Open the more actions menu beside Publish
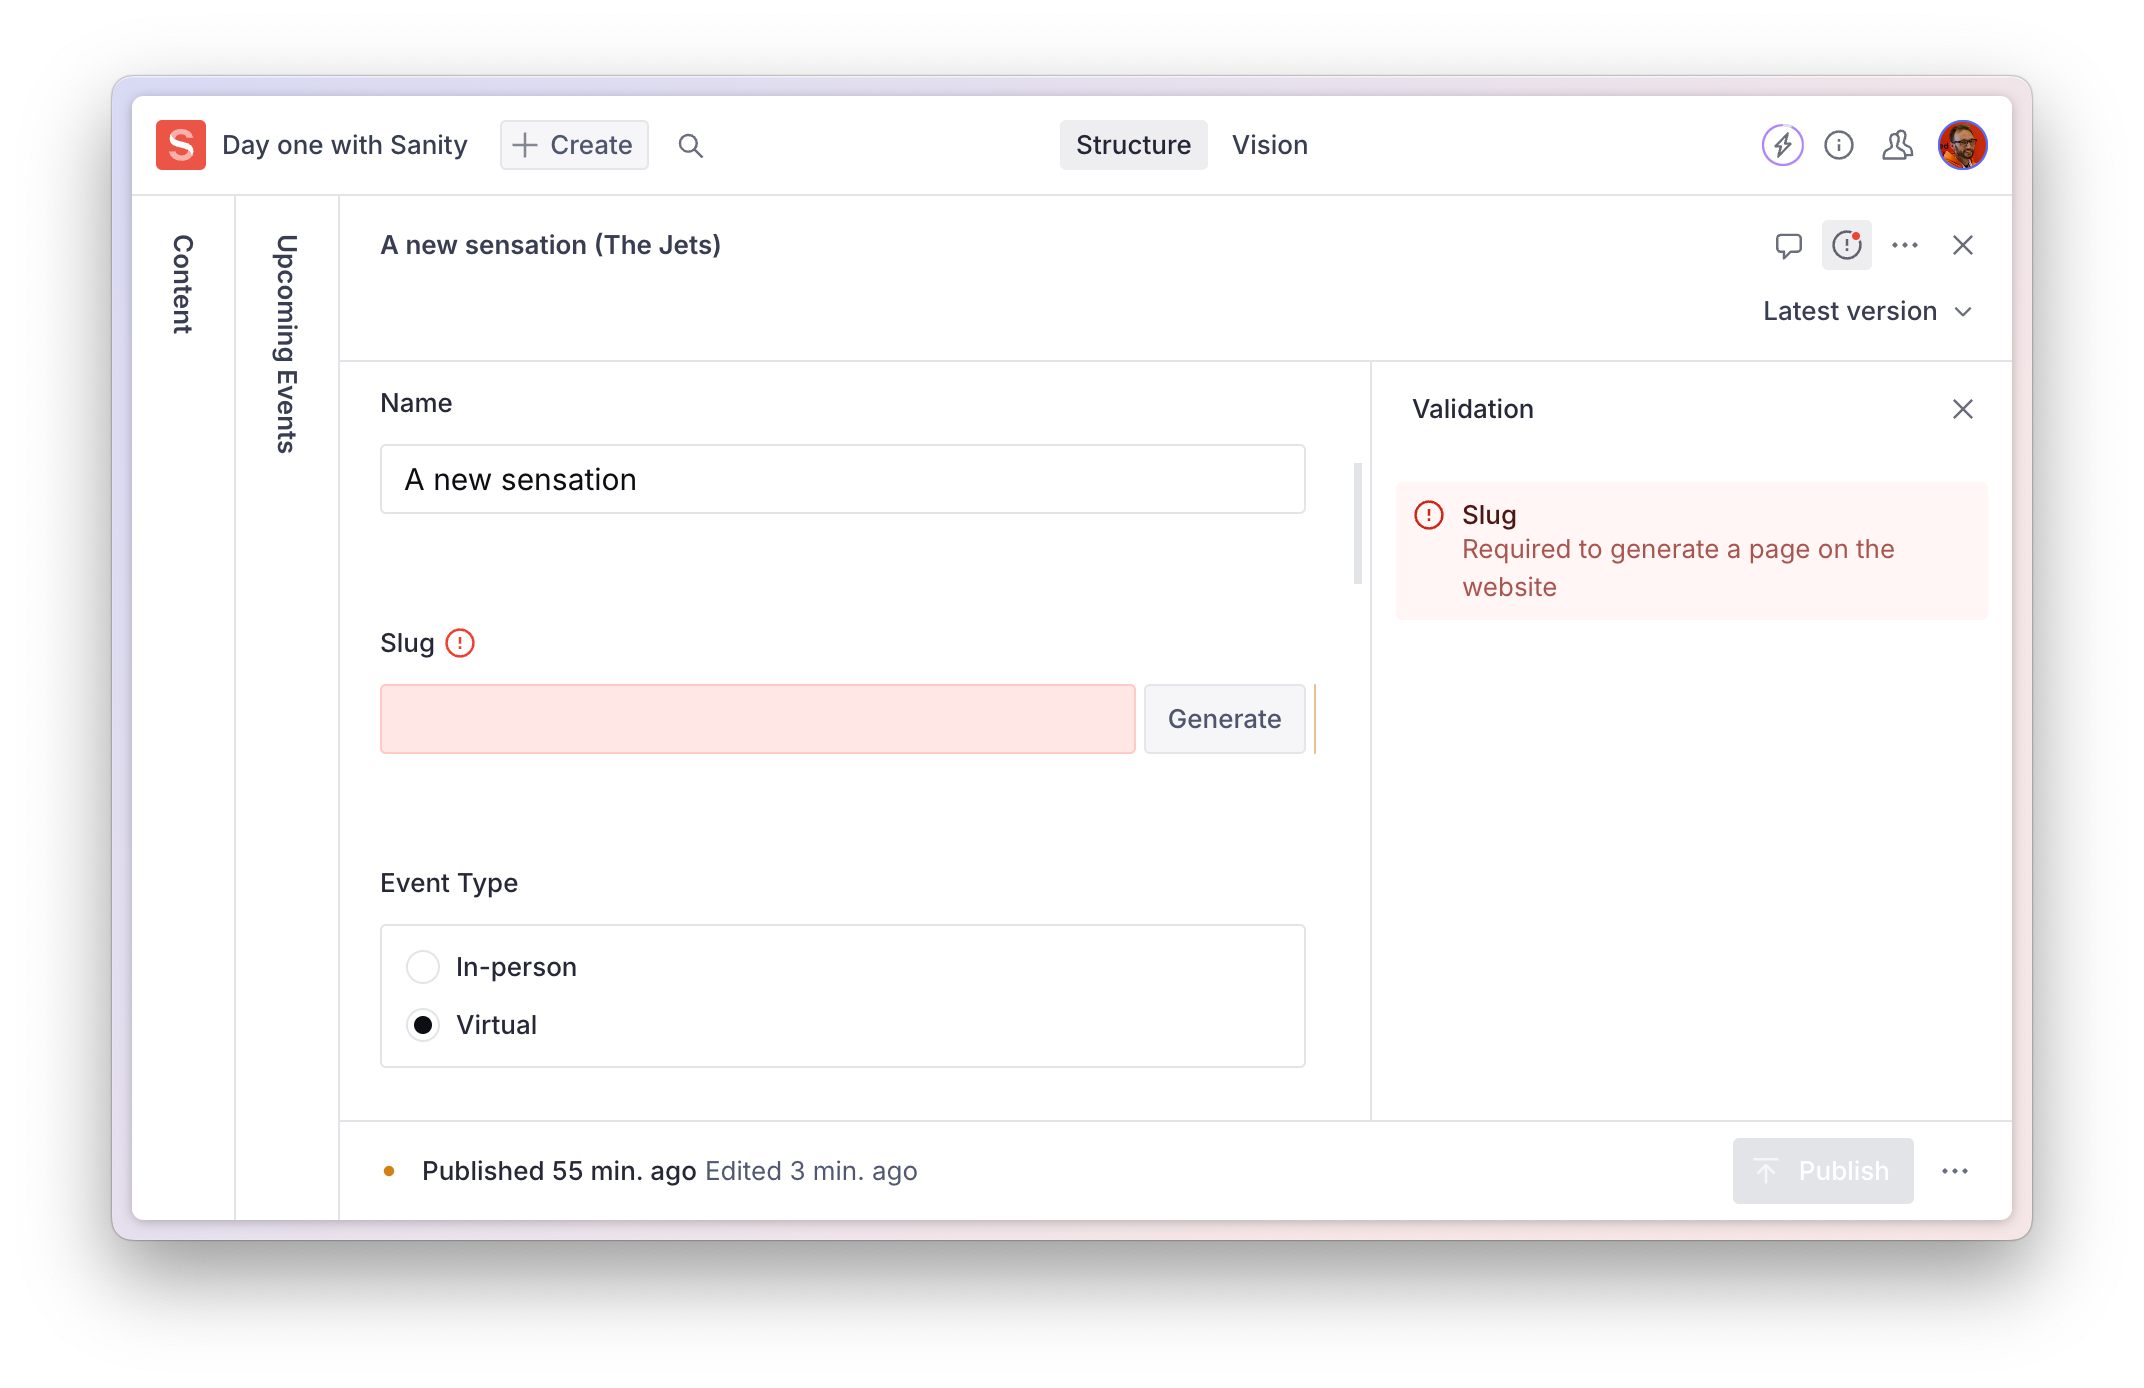The image size is (2144, 1388). click(x=1955, y=1171)
